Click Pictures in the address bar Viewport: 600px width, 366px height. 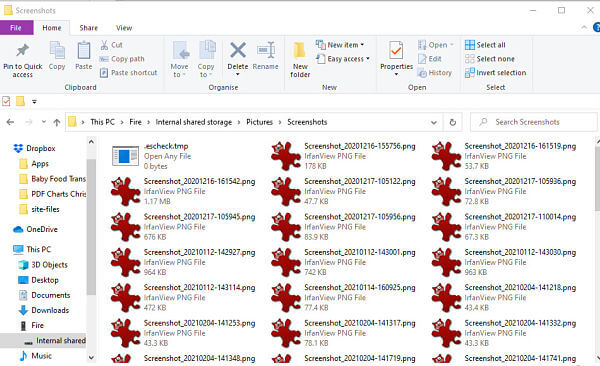tap(259, 122)
